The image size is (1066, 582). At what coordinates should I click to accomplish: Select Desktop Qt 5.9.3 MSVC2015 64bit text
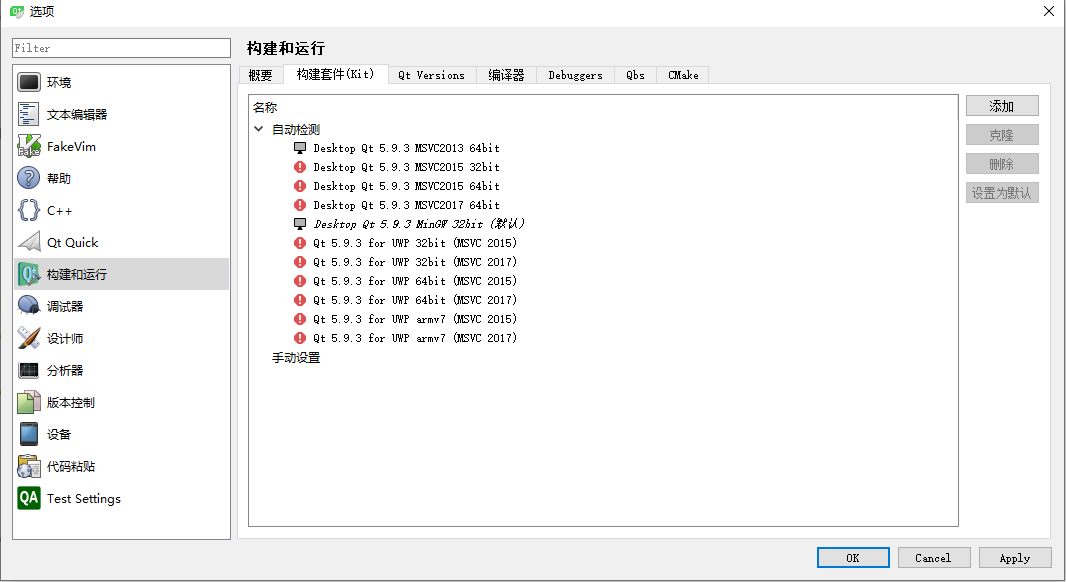(407, 186)
